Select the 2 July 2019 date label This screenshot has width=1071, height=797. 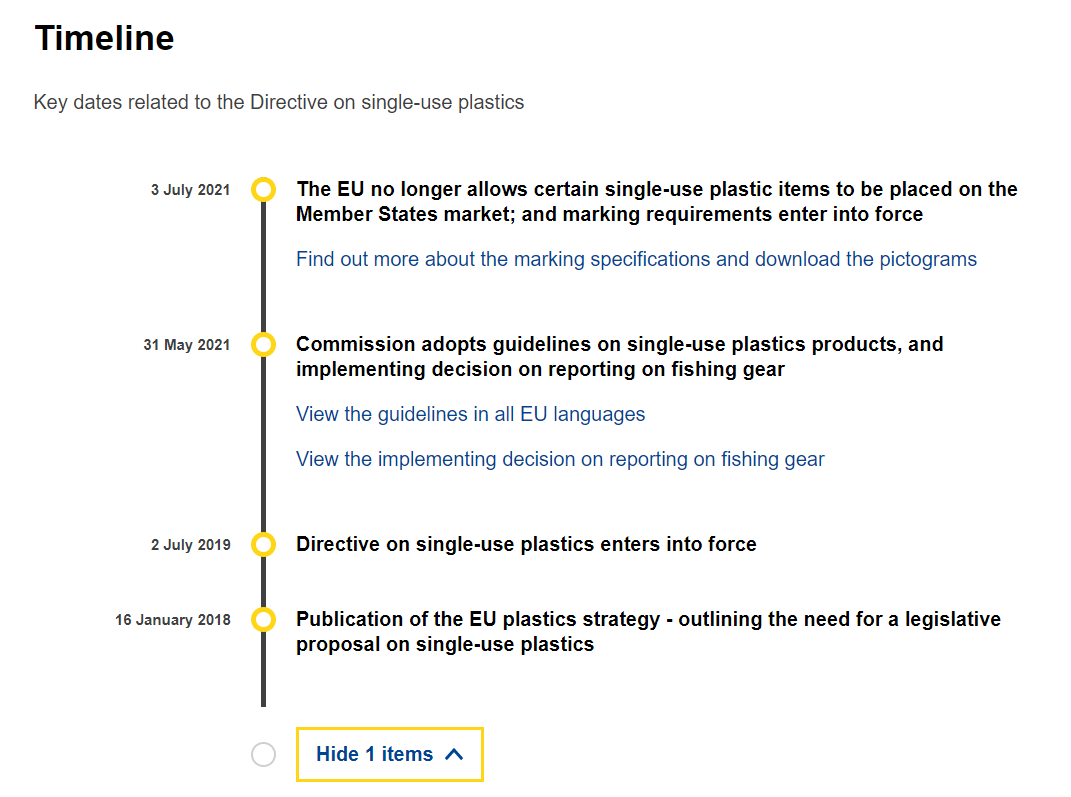pyautogui.click(x=191, y=545)
